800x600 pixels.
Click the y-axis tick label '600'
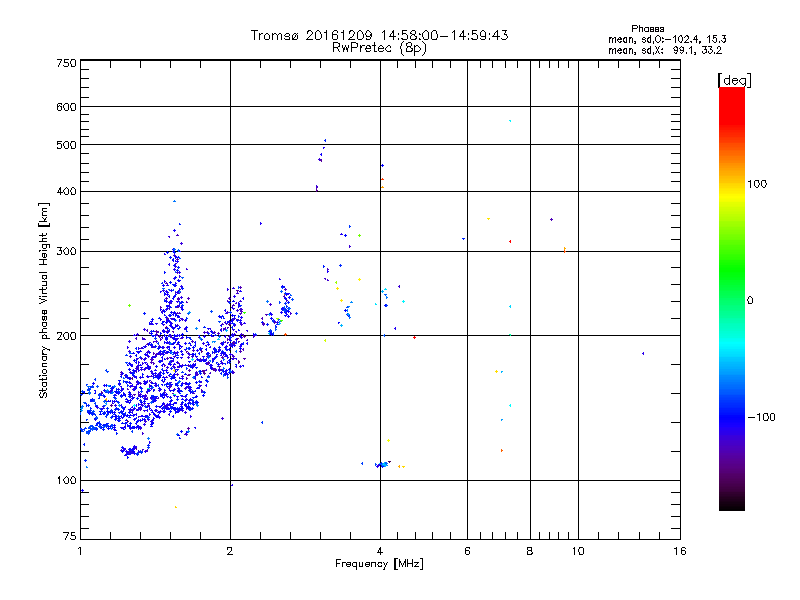67,107
